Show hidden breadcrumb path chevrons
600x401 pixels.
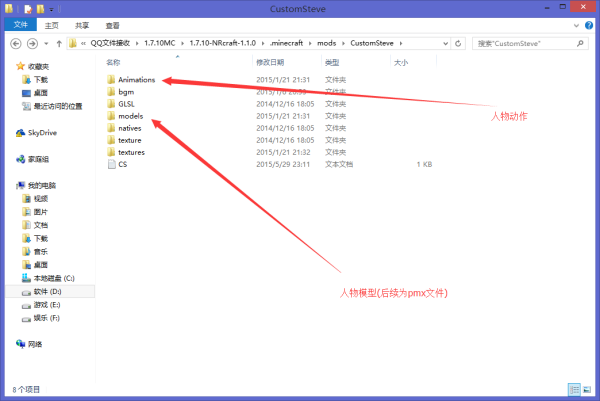[83, 43]
